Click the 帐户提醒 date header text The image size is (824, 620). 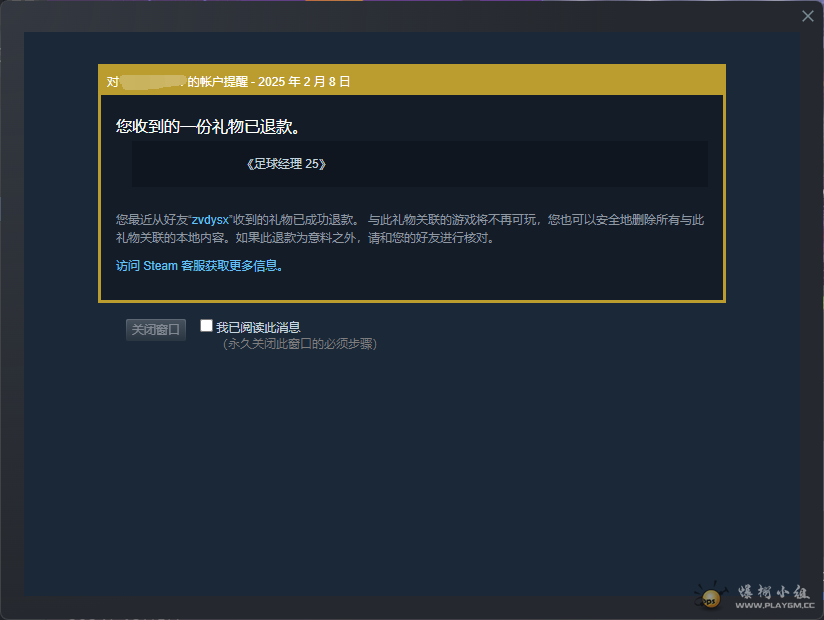[x=228, y=81]
